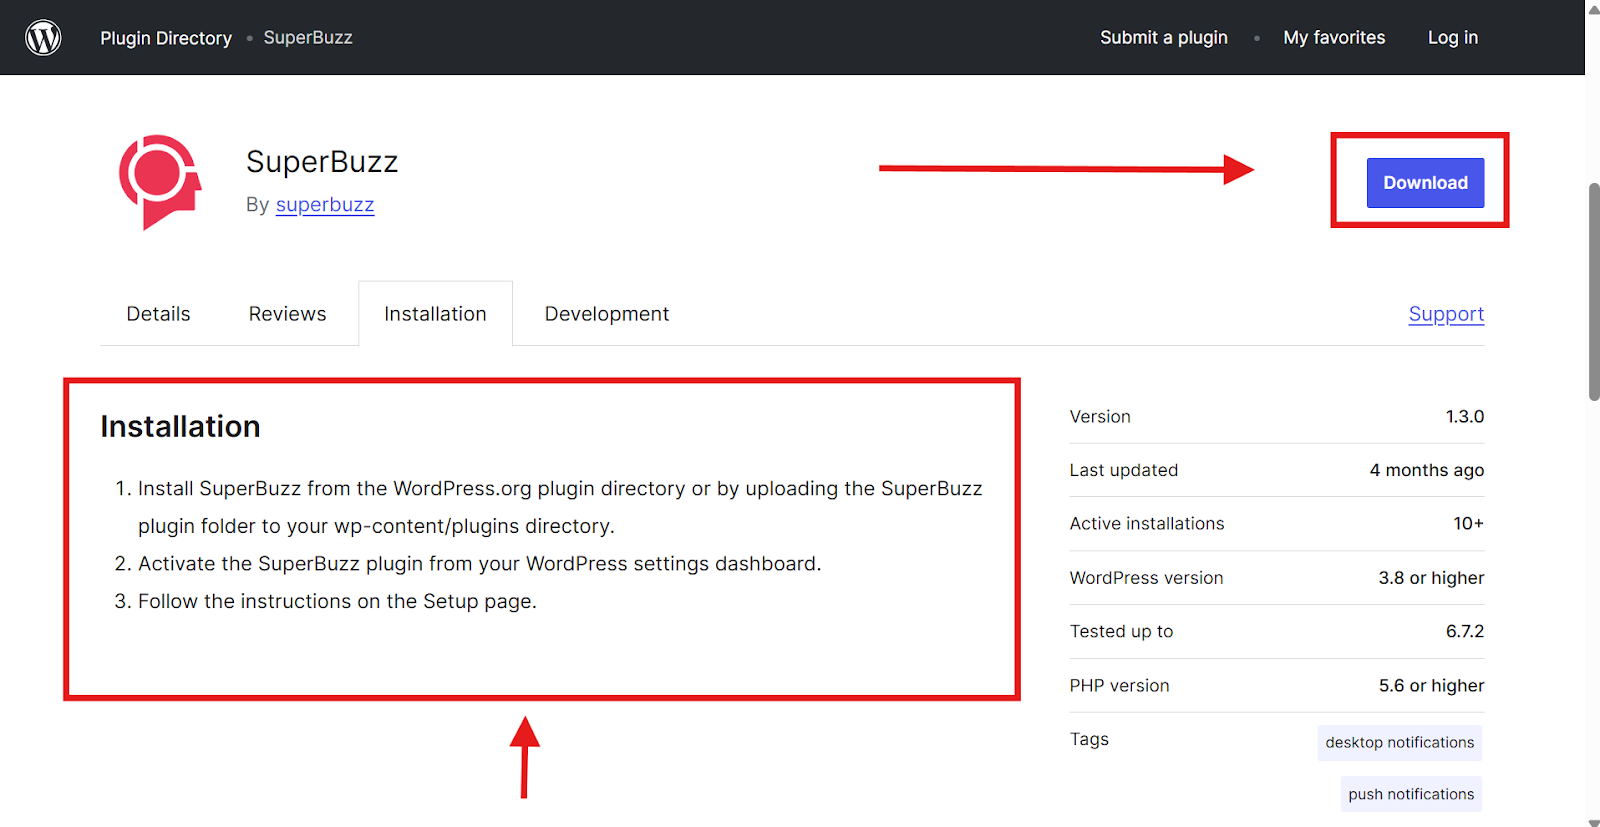1600x827 pixels.
Task: Click '5.6 or higher' PHP version
Action: click(x=1431, y=686)
